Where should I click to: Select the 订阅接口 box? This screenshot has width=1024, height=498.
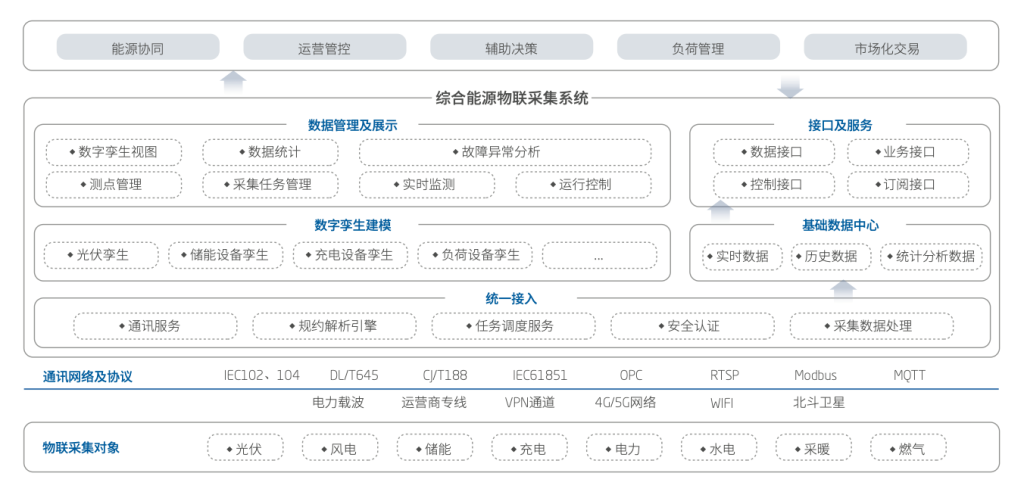click(908, 185)
